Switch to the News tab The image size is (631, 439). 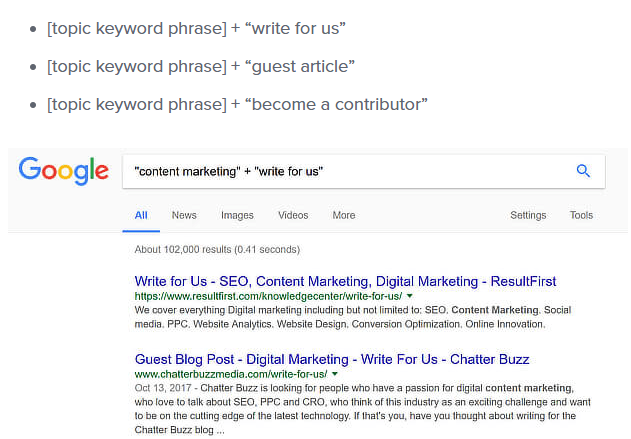coord(184,215)
